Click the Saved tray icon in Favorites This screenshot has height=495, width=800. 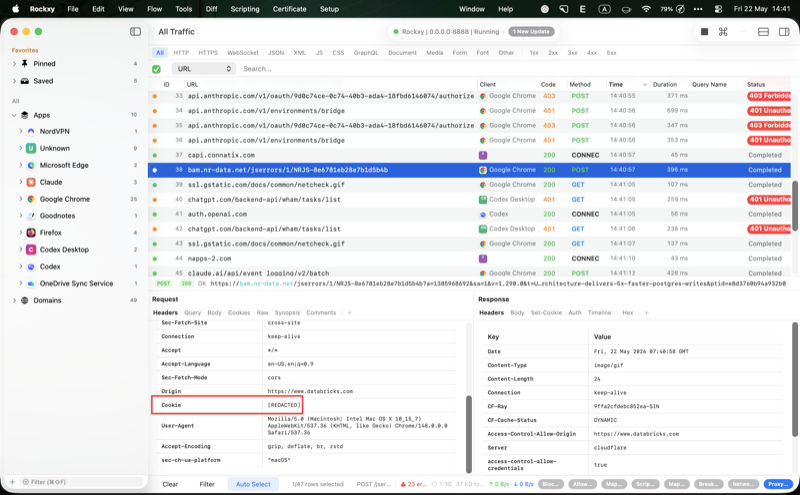tap(24, 81)
